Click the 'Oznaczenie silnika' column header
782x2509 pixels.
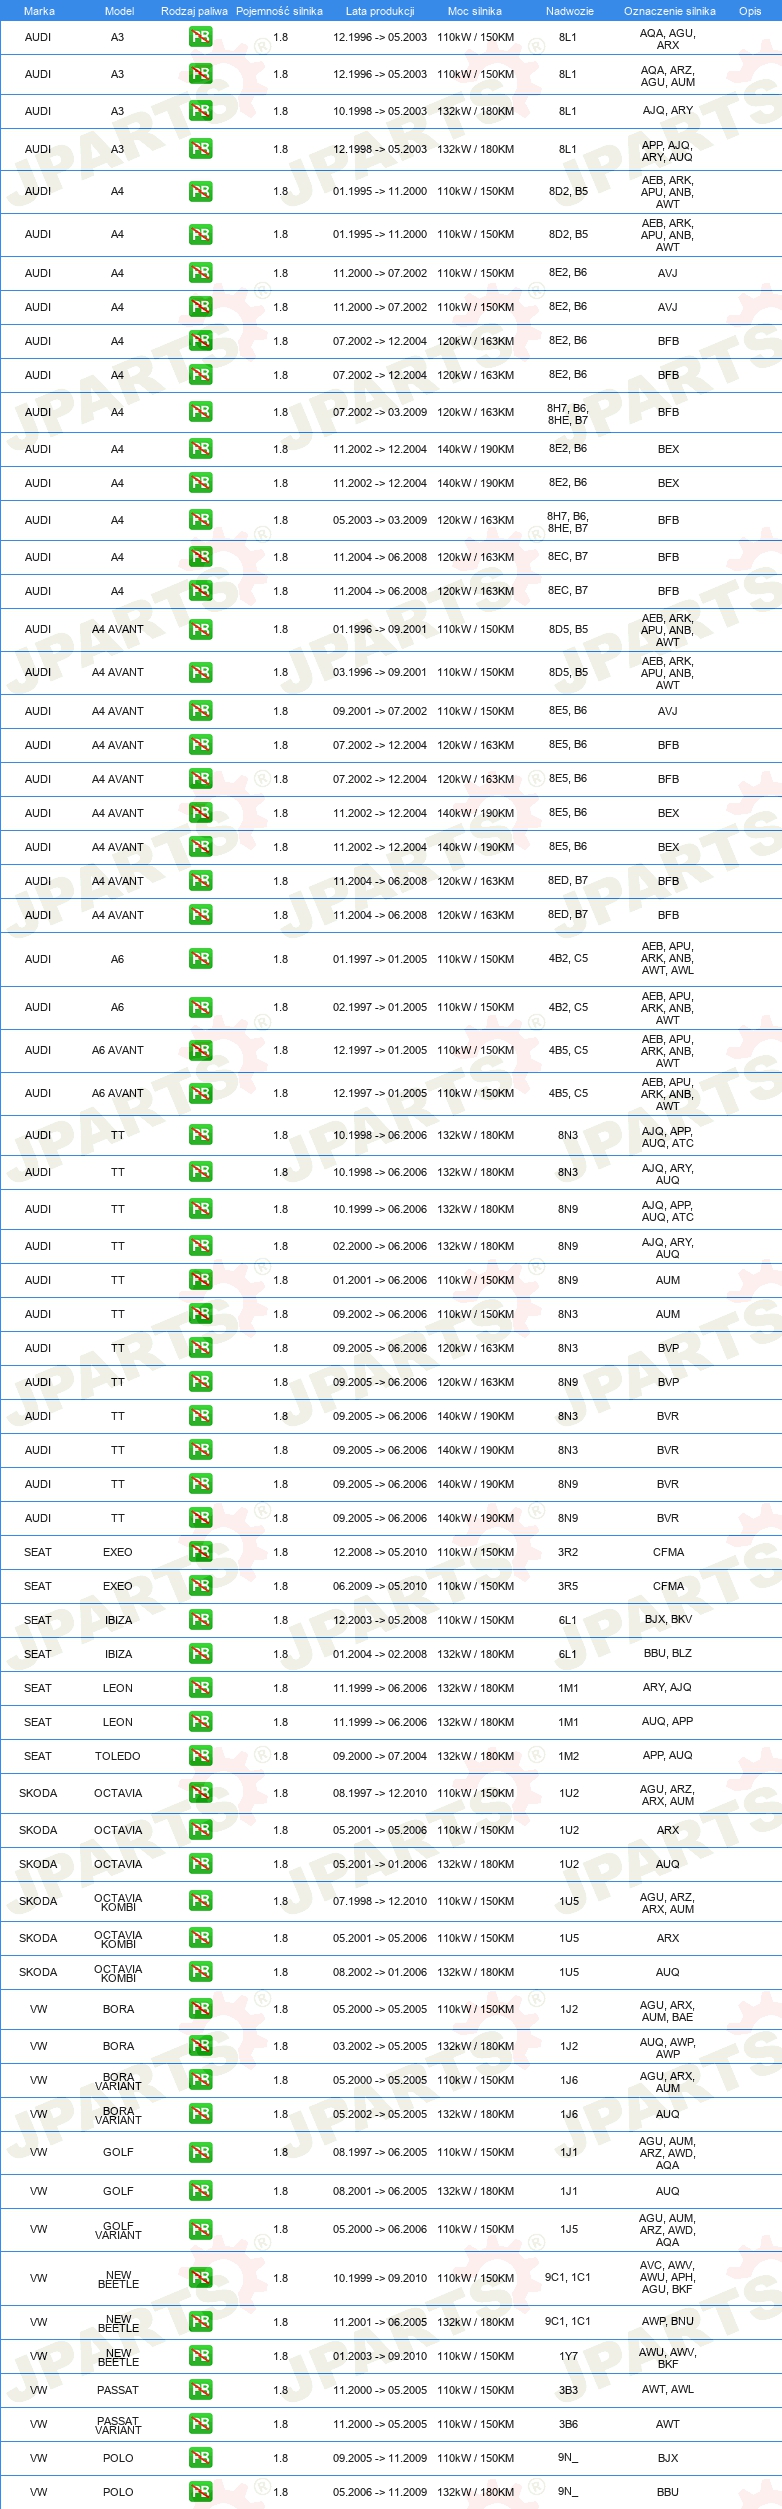tap(669, 11)
